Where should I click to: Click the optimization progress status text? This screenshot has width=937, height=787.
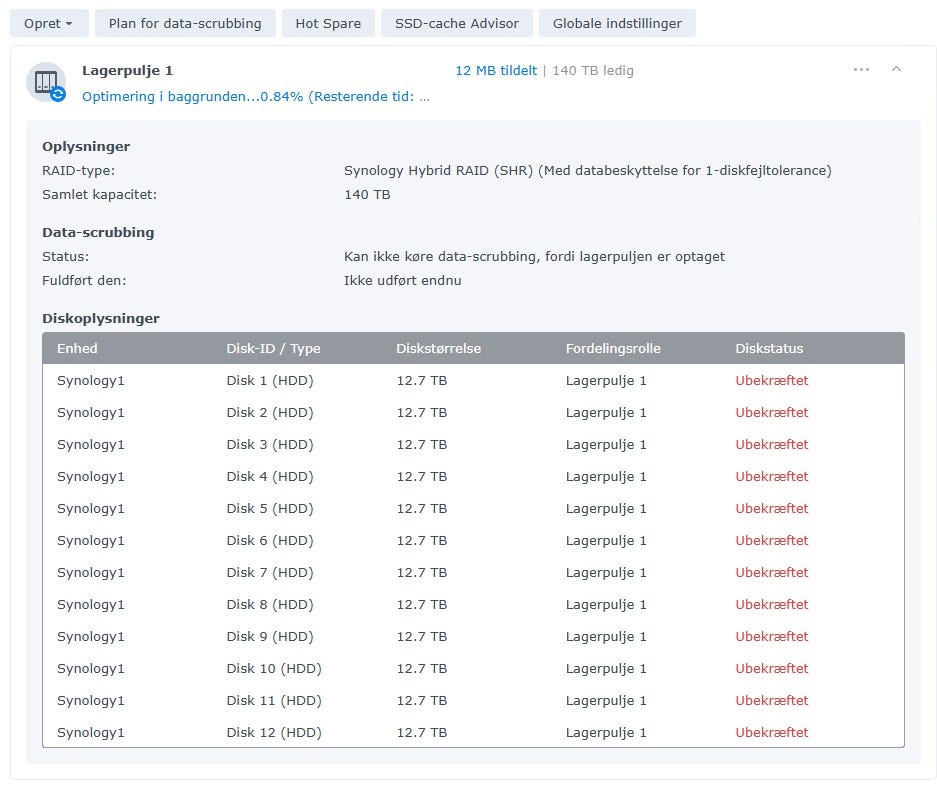256,97
